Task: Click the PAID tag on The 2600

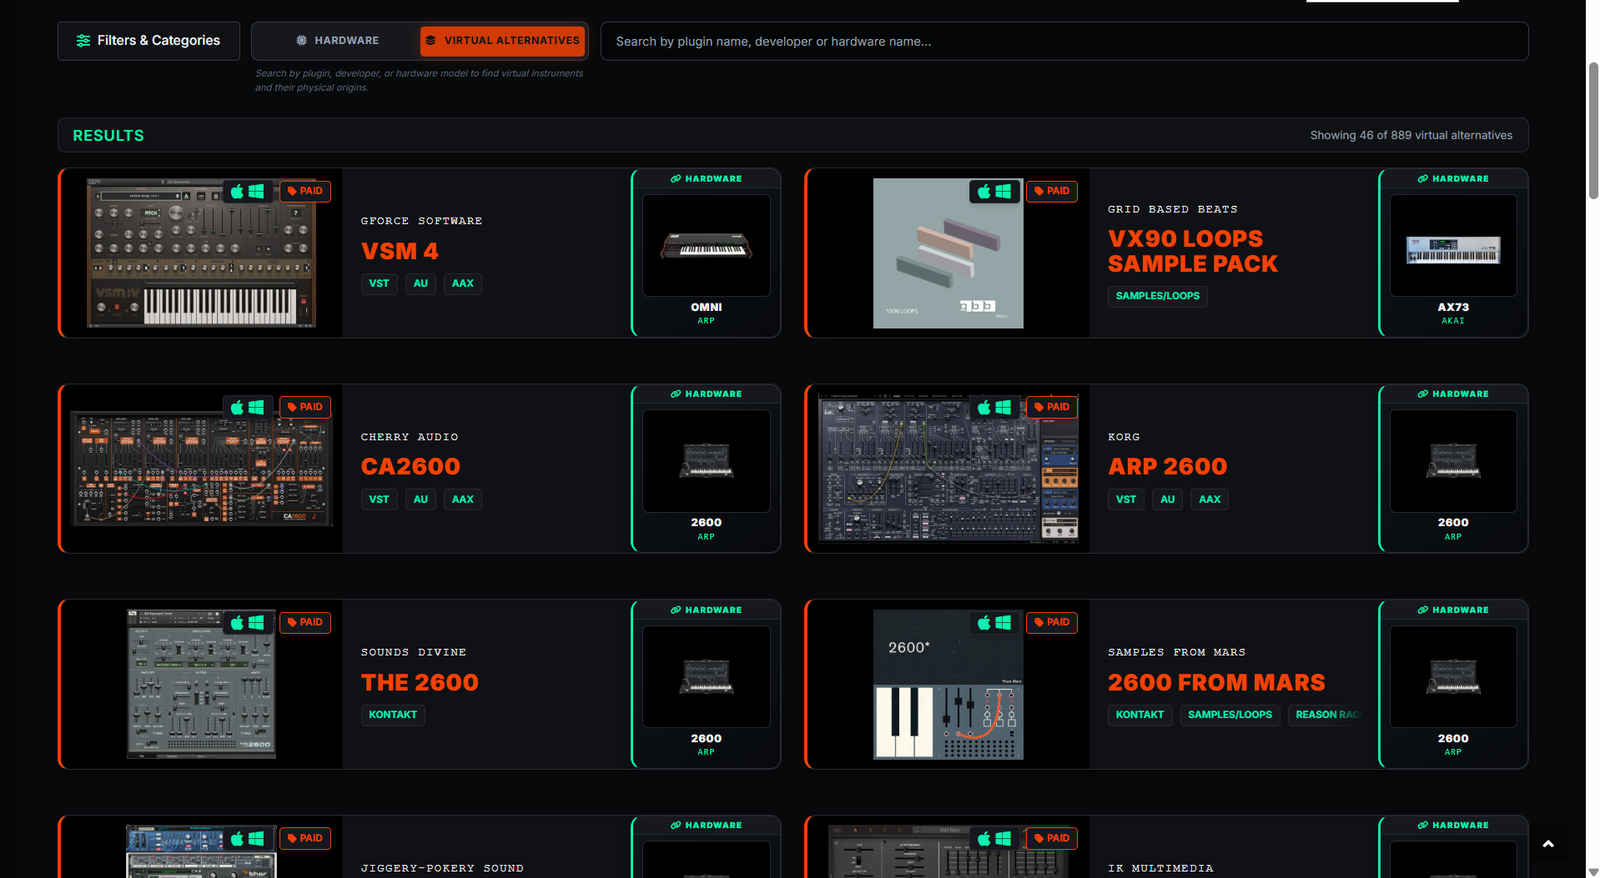Action: click(x=305, y=622)
